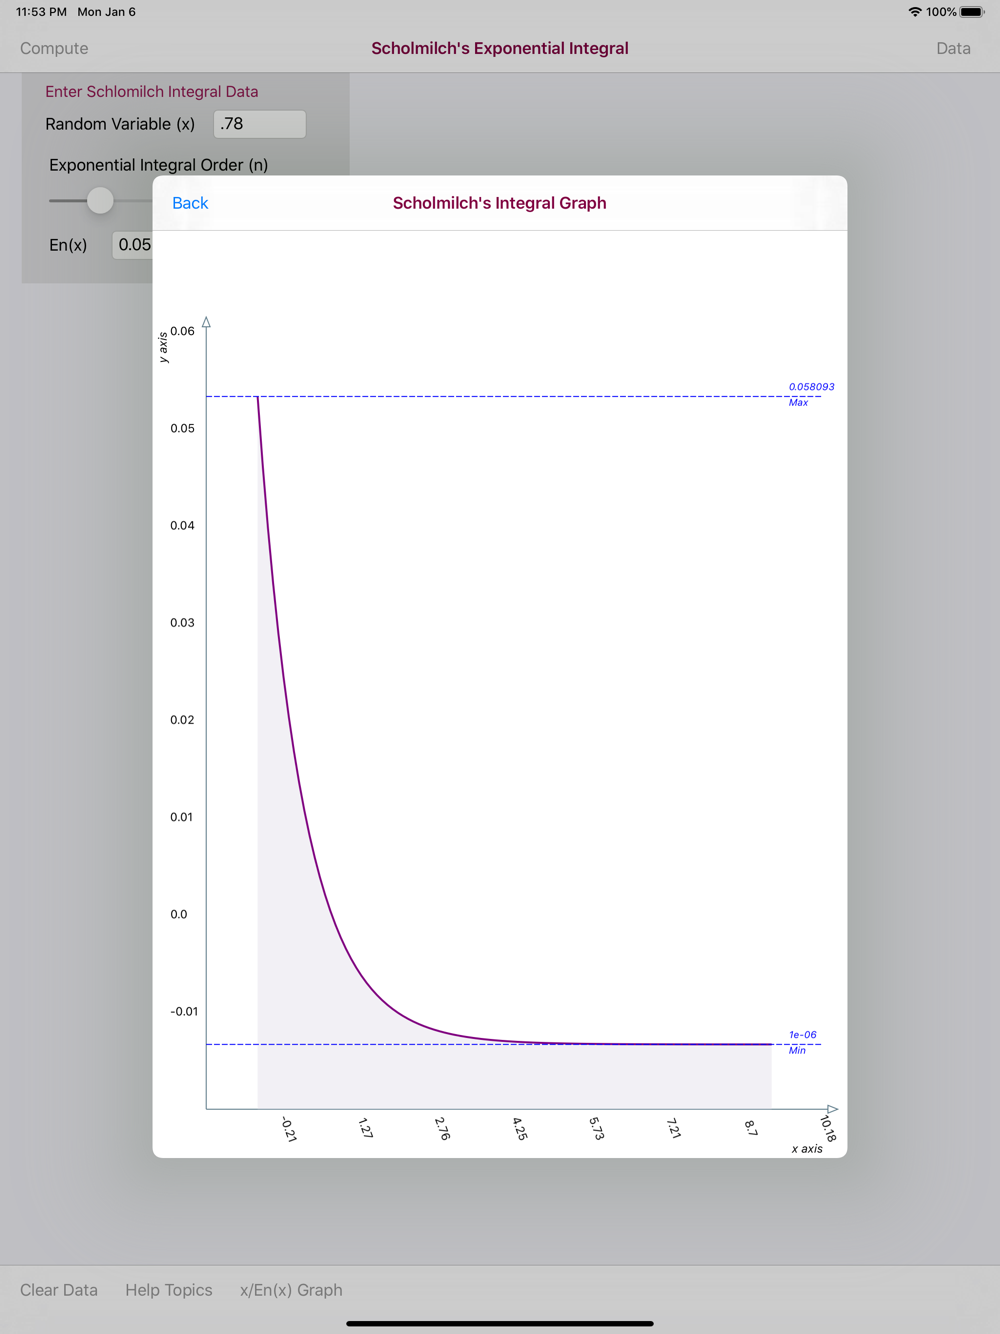Click the y-axis tick label 0.04

click(x=182, y=525)
